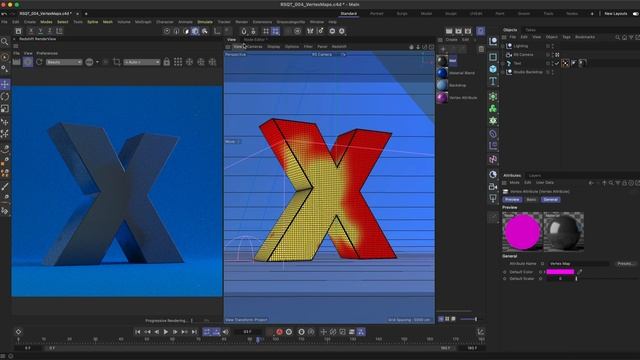This screenshot has height=360, width=640.
Task: Toggle coordinate system world/object
Action: click(60, 31)
